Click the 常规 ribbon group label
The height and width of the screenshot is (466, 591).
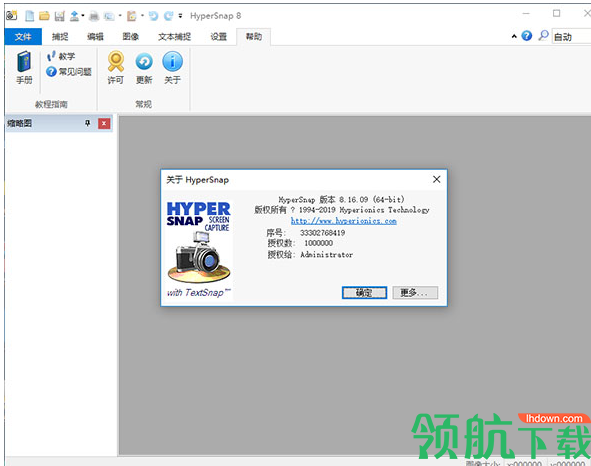[x=144, y=104]
